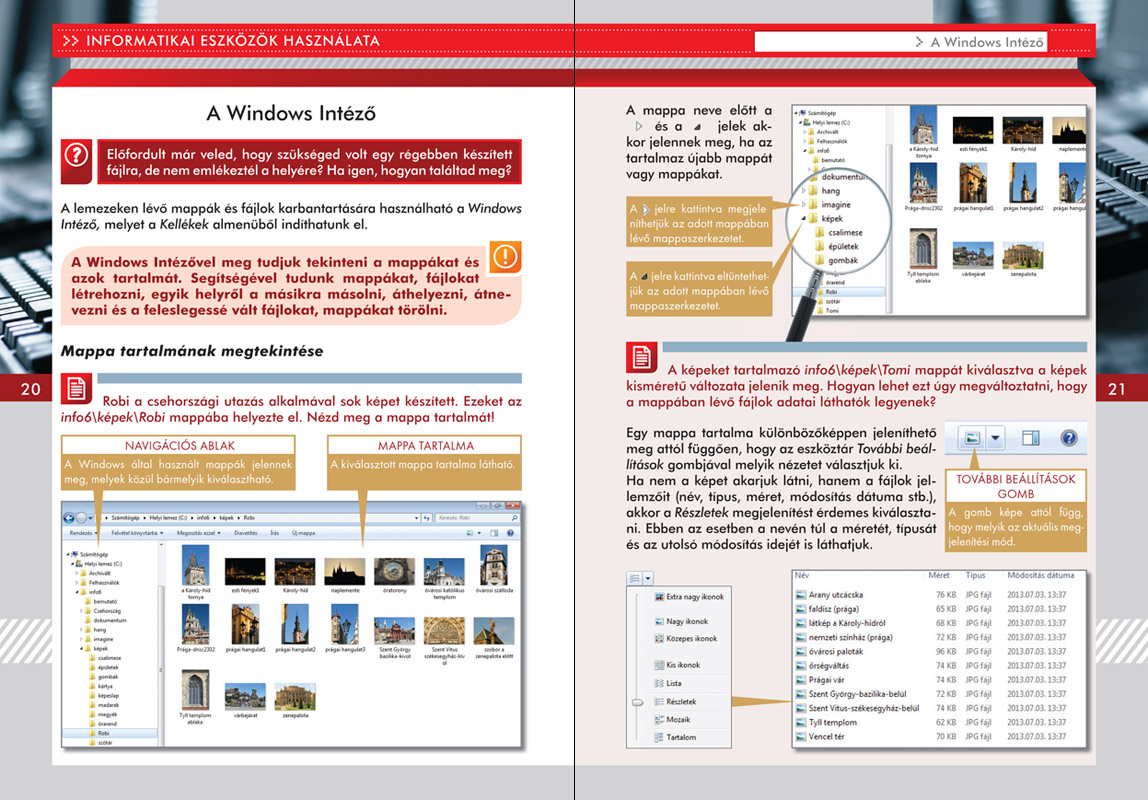Open the Megosztás ezzel menu
The height and width of the screenshot is (800, 1148).
[199, 533]
